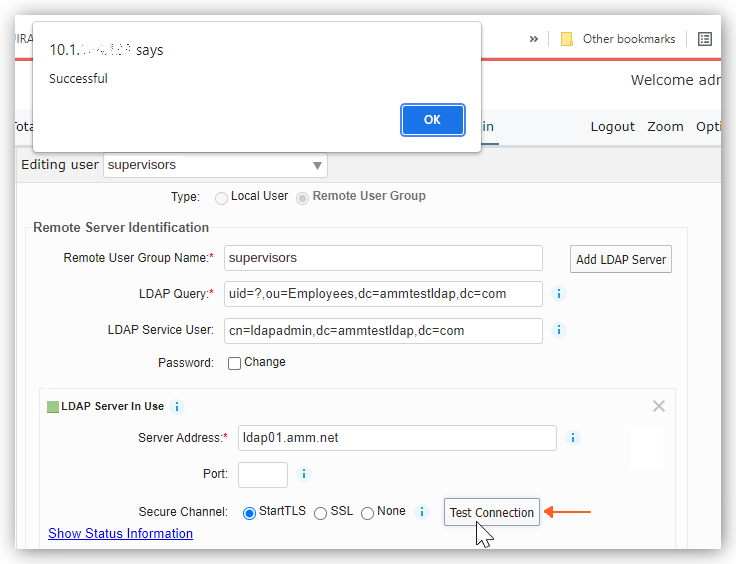736x564 pixels.
Task: Show info for LDAP Query
Action: (x=559, y=294)
